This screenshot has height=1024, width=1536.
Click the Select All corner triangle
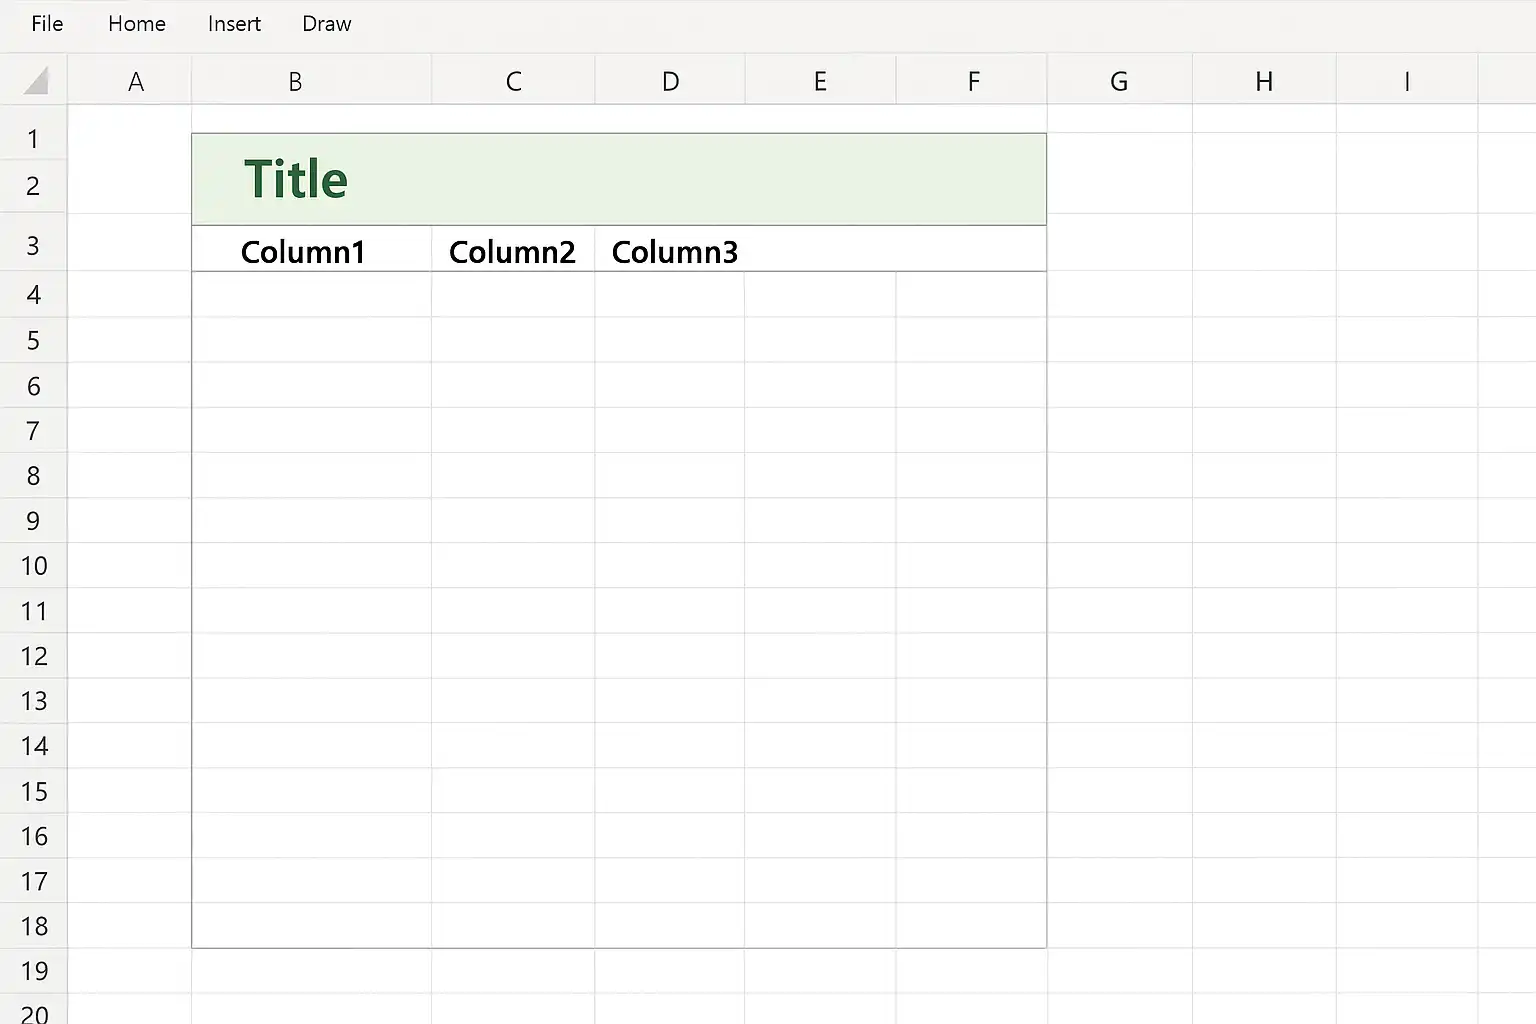(x=35, y=80)
